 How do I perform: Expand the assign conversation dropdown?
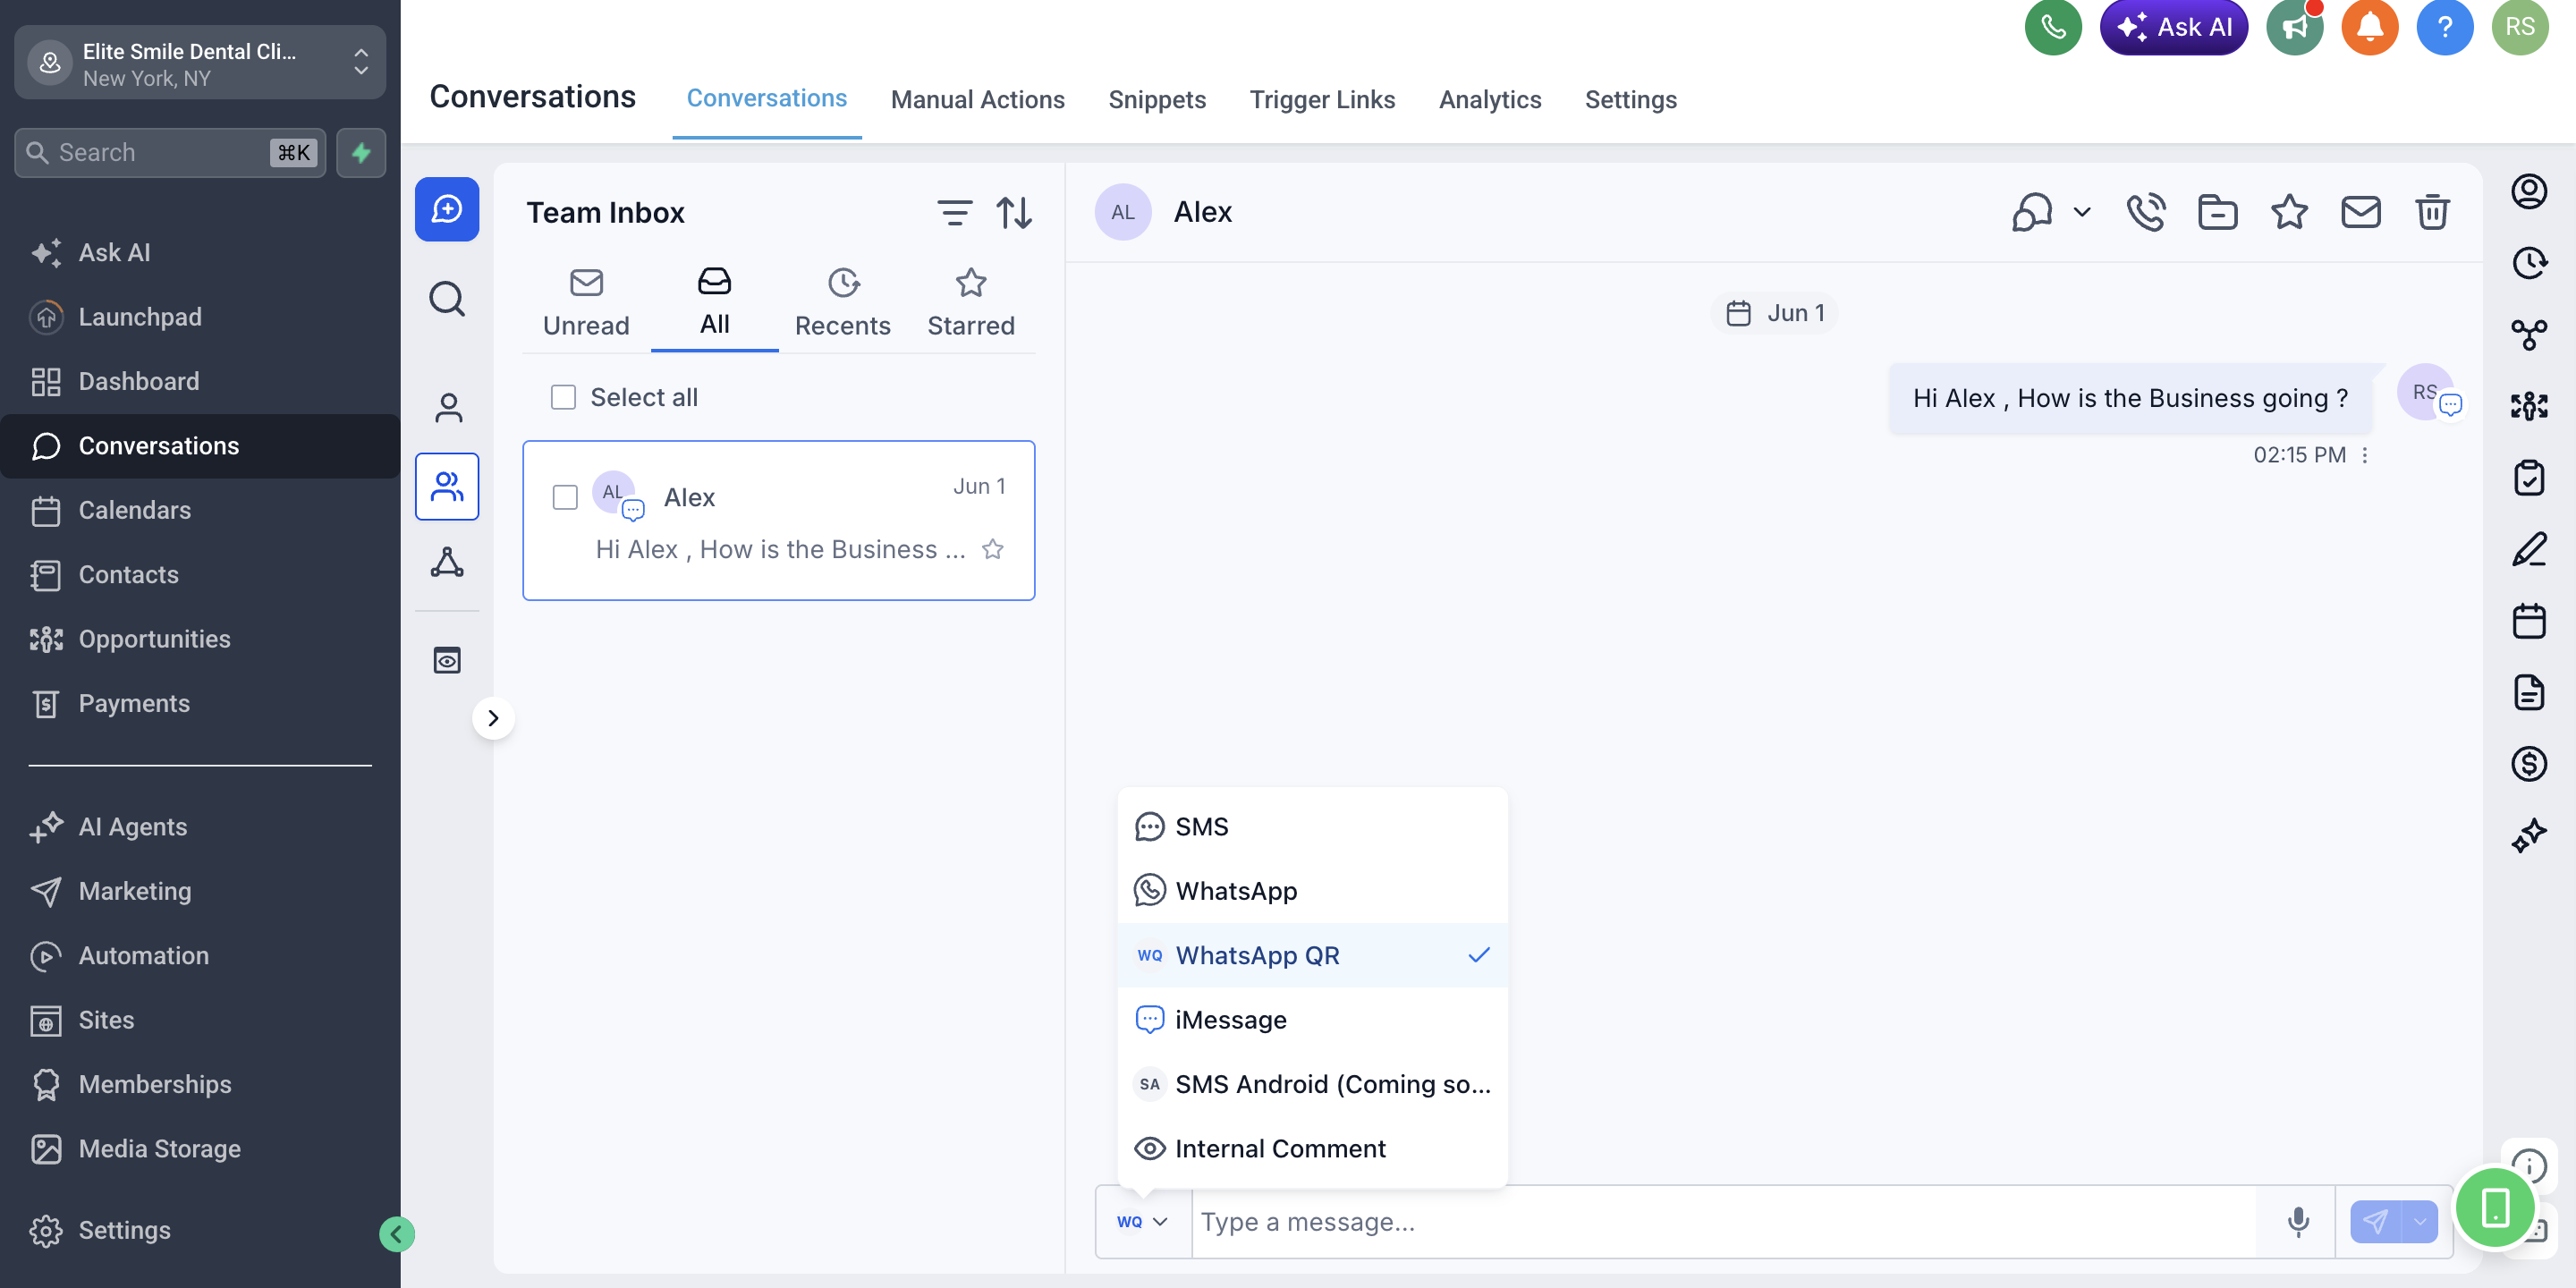tap(2081, 212)
